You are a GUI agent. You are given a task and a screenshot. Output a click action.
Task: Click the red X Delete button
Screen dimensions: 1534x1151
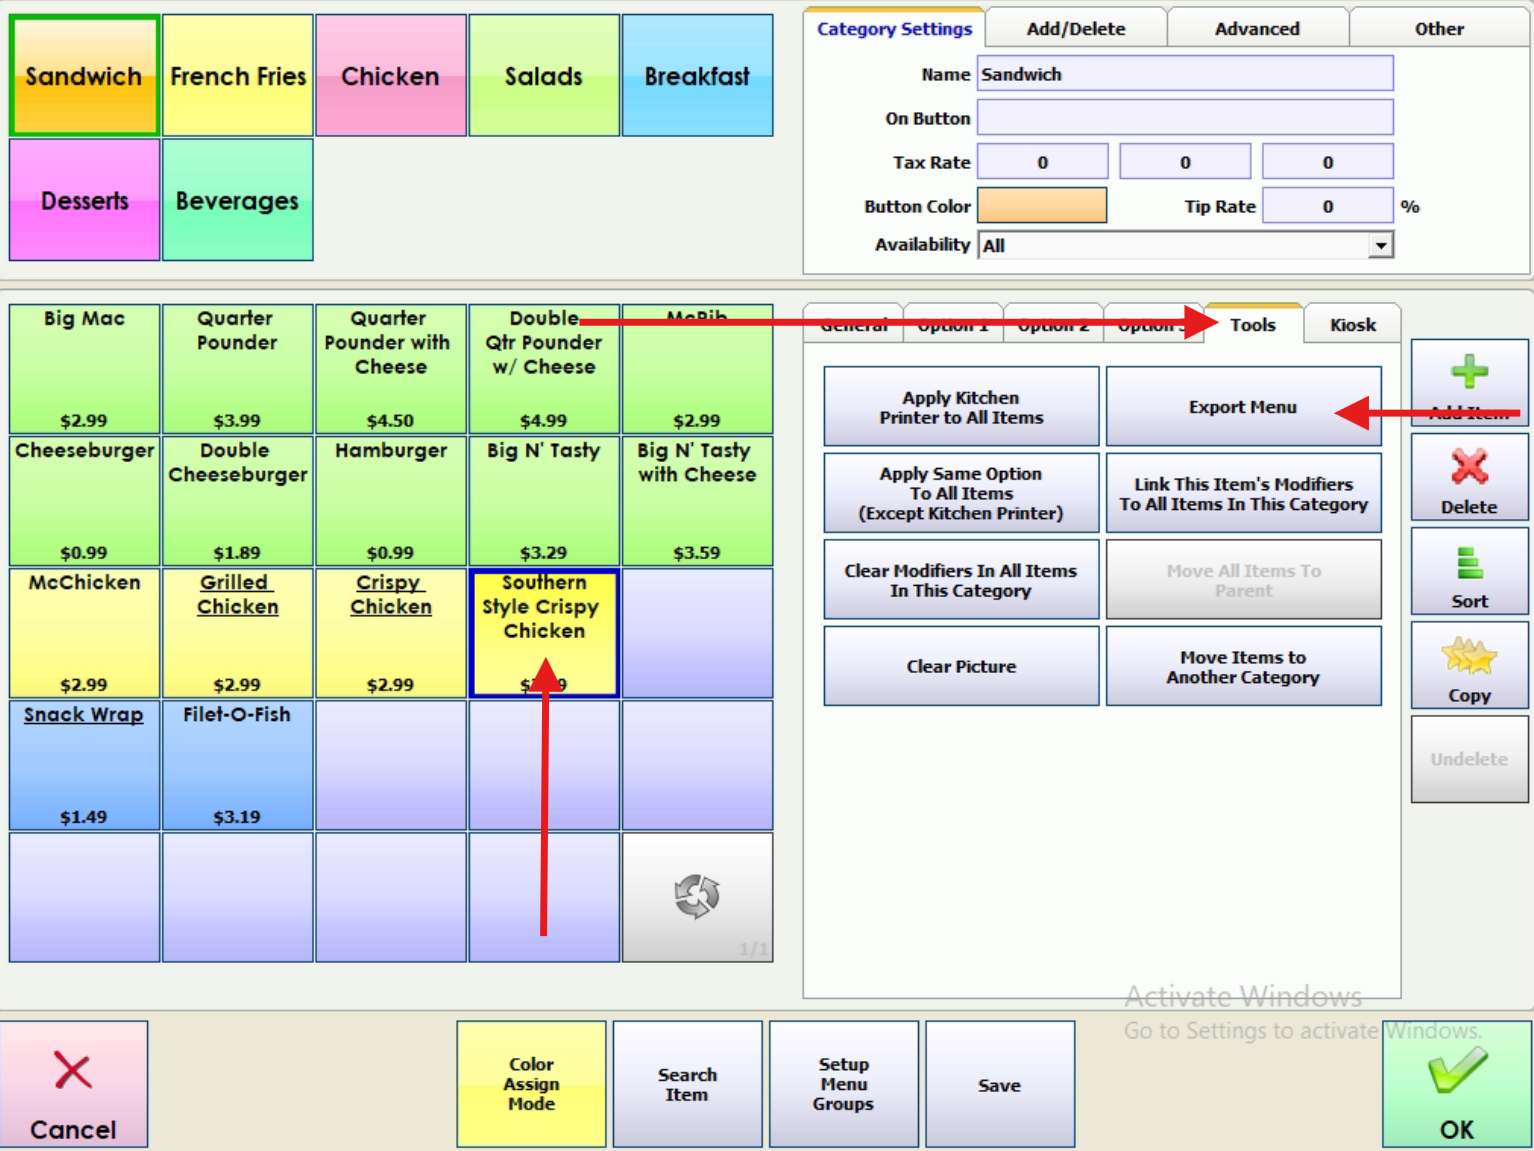click(x=1469, y=478)
